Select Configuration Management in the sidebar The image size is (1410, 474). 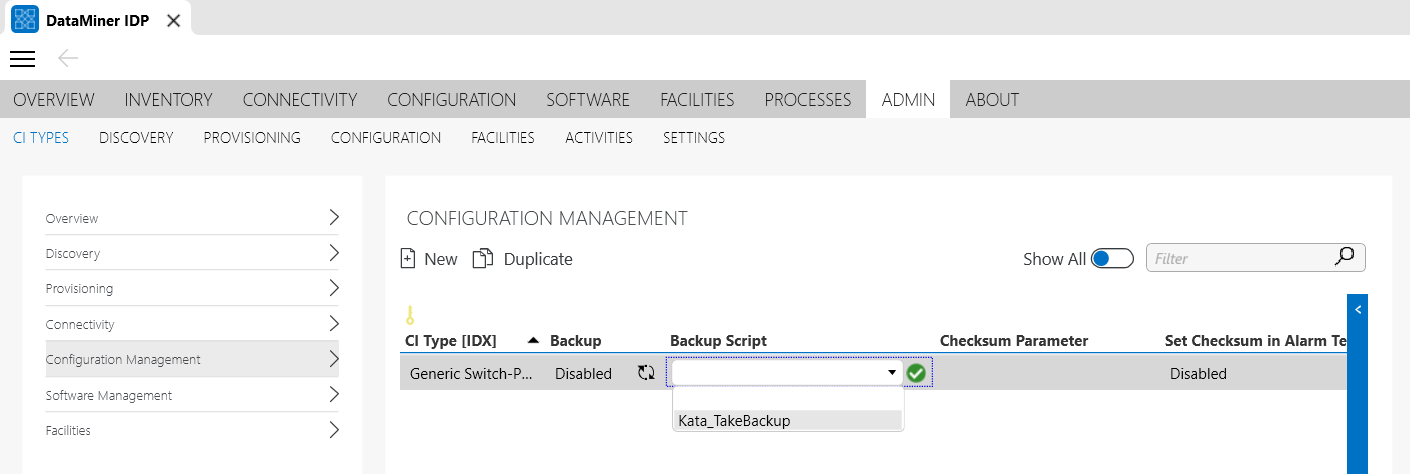(x=192, y=359)
